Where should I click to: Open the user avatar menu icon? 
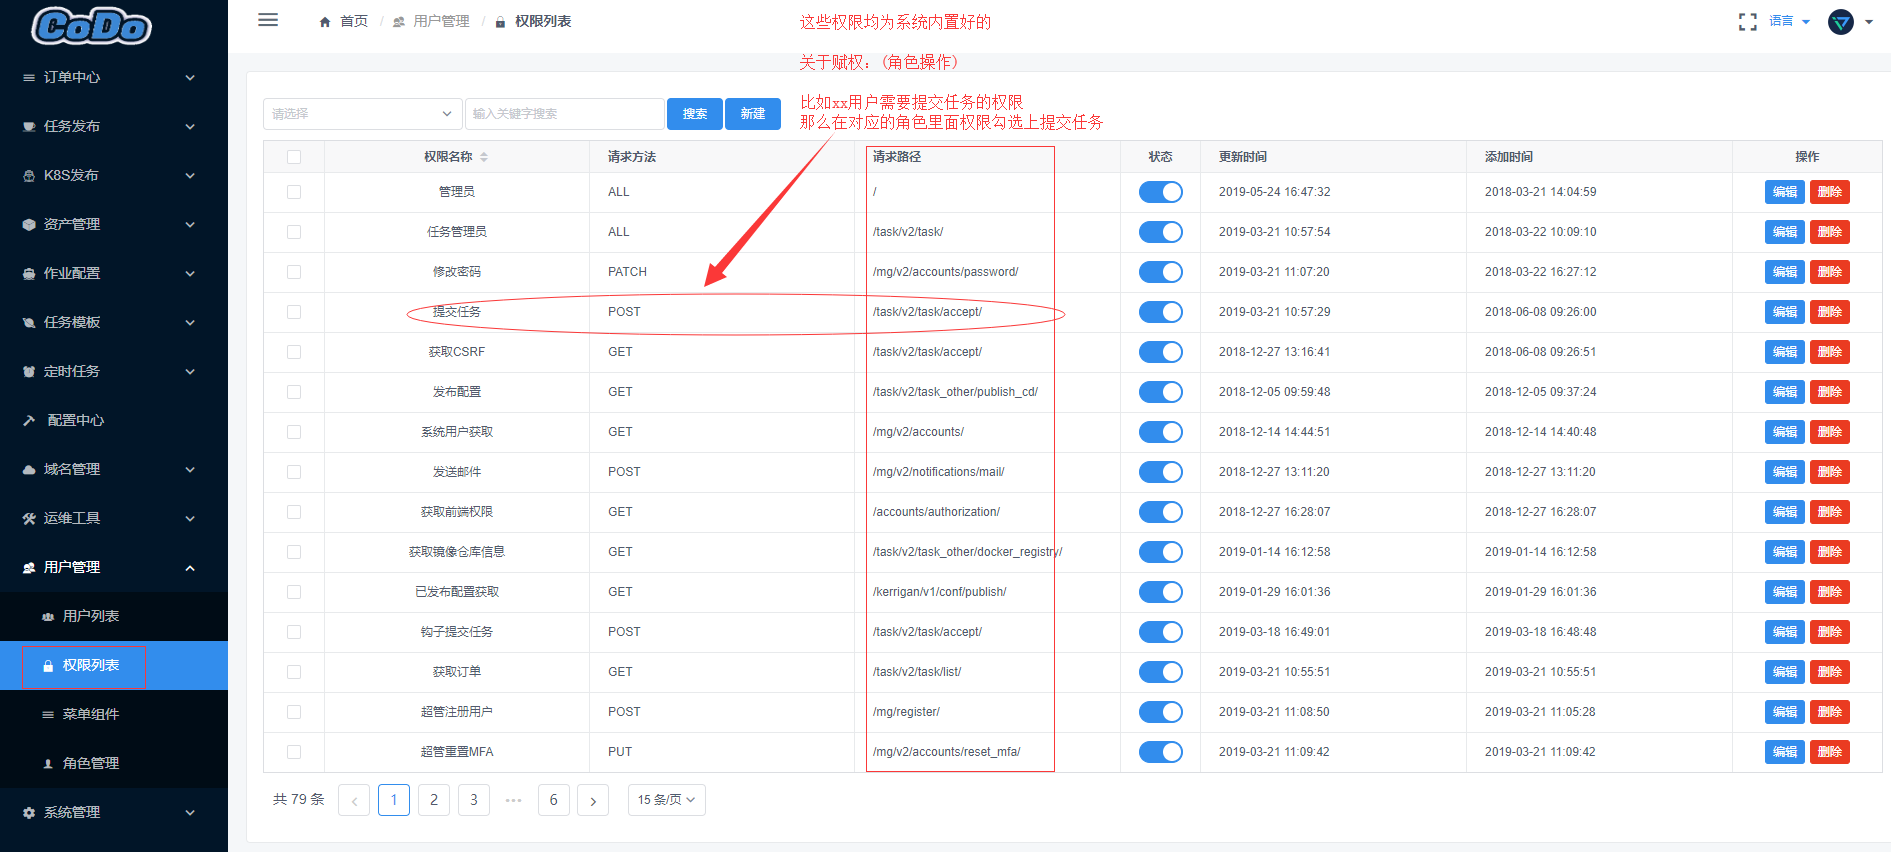[1841, 21]
